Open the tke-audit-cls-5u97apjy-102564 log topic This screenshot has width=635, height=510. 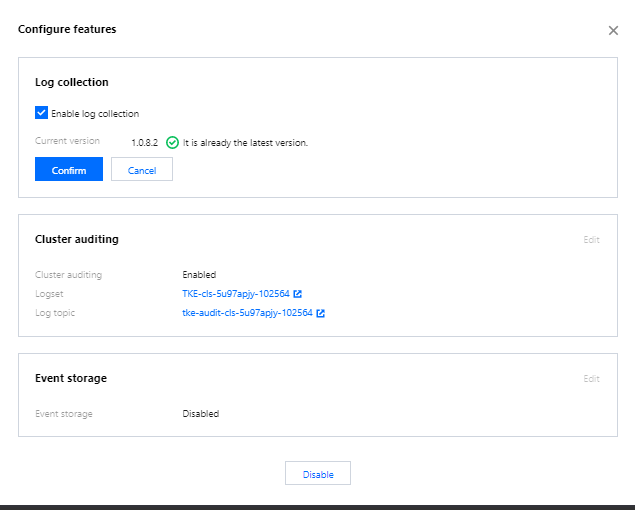246,313
